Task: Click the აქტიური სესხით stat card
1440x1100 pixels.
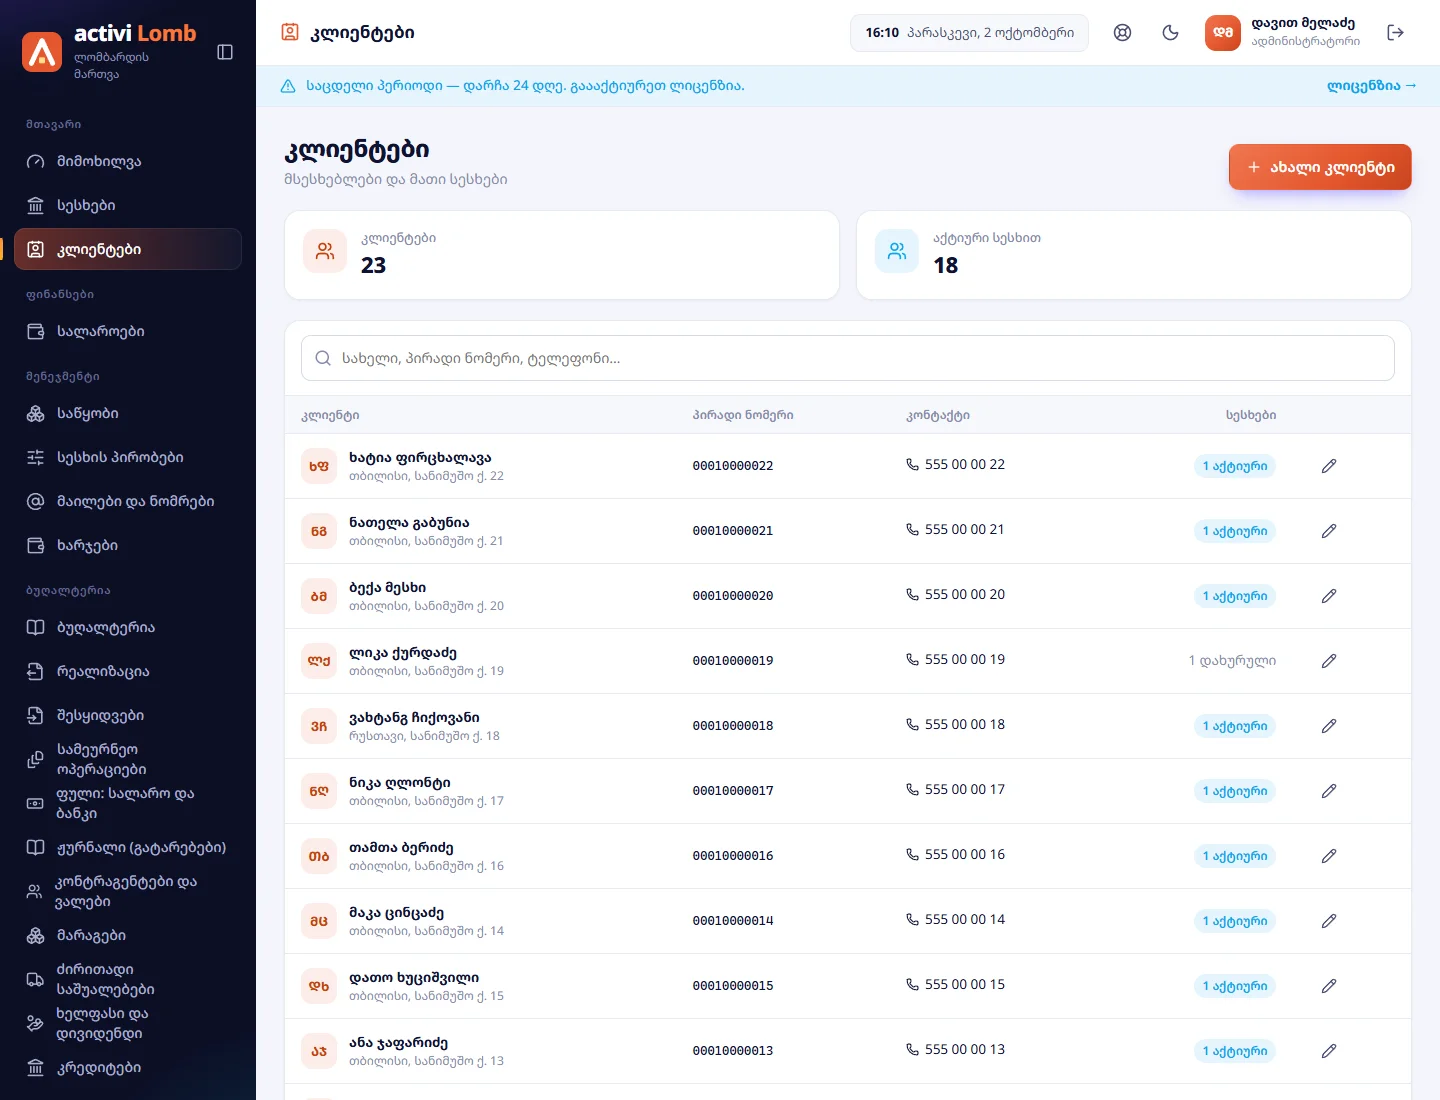Action: [x=1134, y=255]
